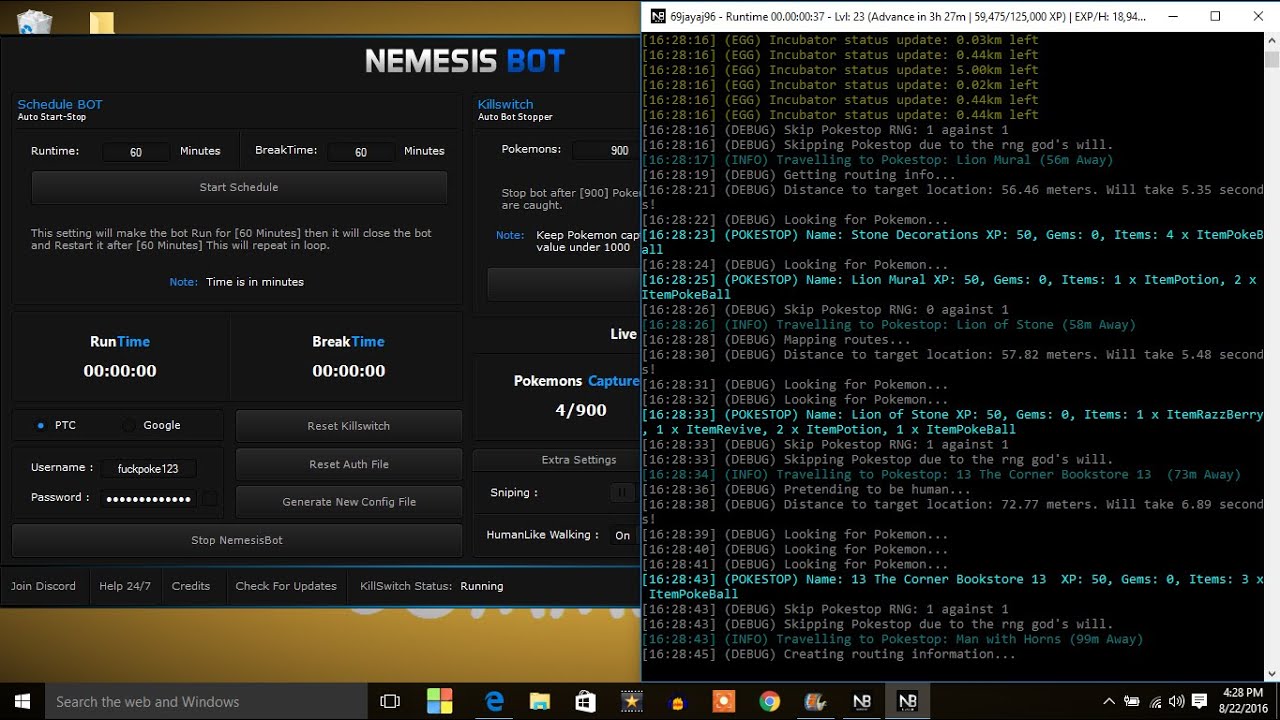Click the console scrollbar up arrow
Viewport: 1280px width, 720px height.
point(1271,41)
